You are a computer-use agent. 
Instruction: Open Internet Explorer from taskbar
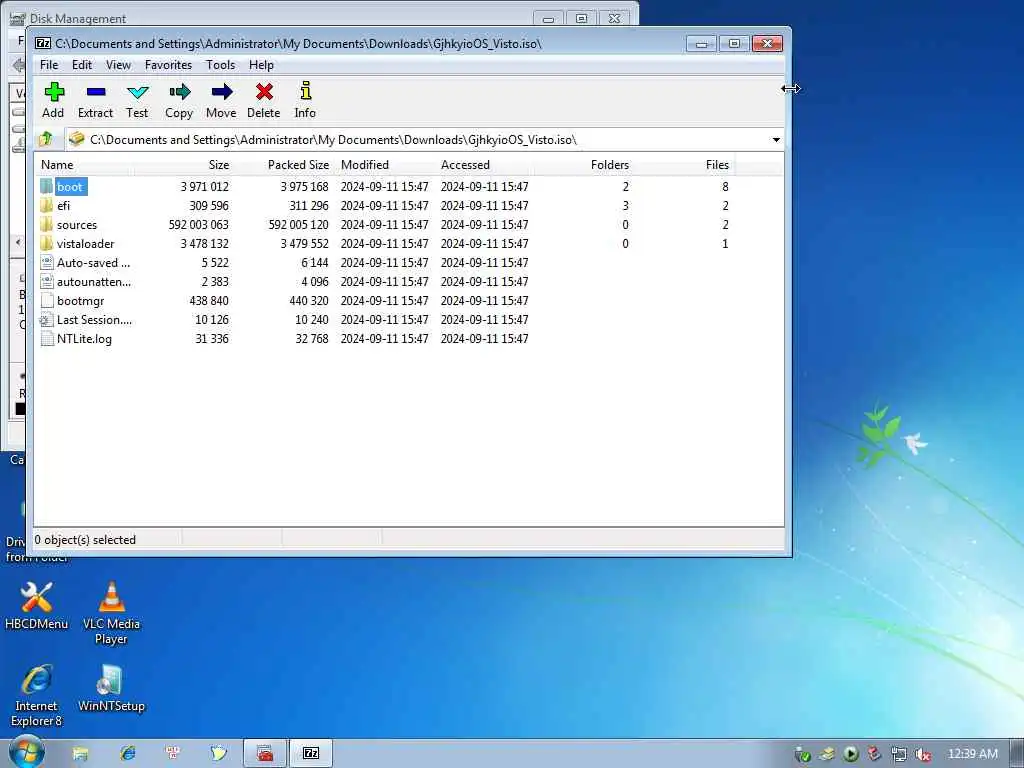(x=127, y=753)
